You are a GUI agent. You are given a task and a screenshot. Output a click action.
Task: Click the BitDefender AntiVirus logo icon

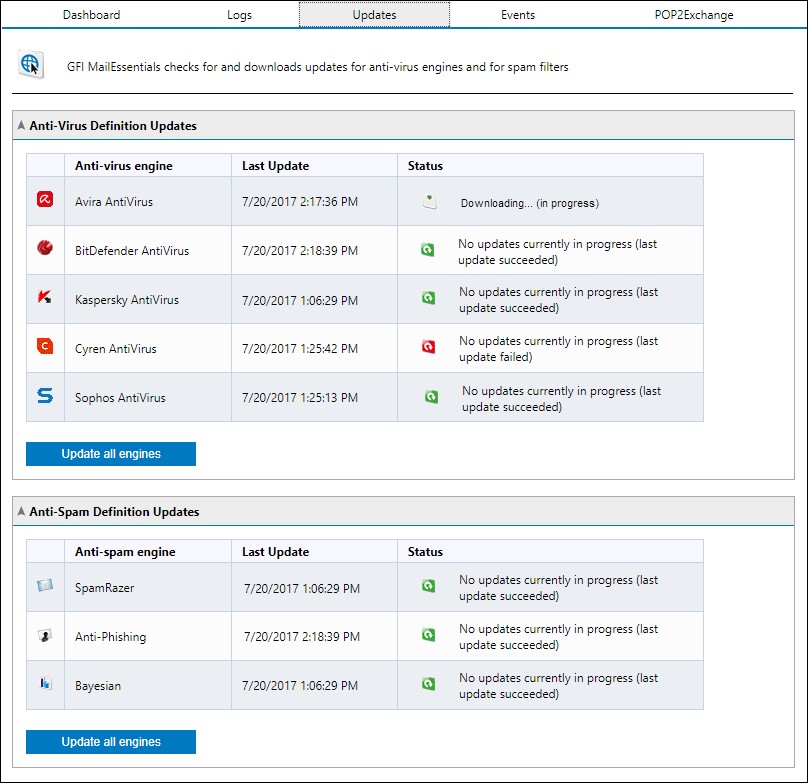point(45,248)
